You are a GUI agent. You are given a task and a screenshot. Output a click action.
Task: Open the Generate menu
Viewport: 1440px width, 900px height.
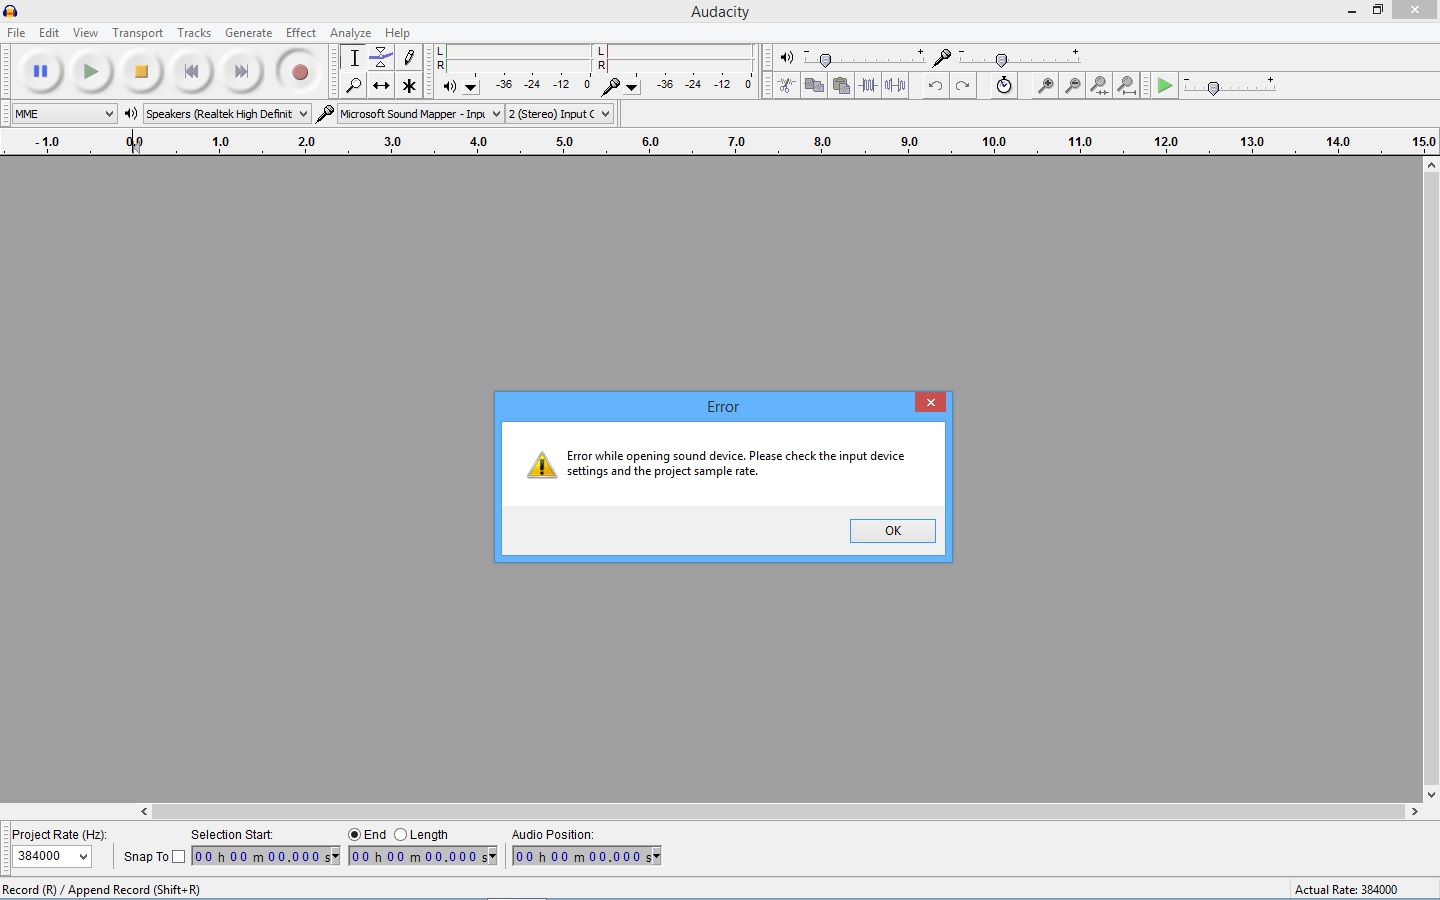[x=249, y=32]
